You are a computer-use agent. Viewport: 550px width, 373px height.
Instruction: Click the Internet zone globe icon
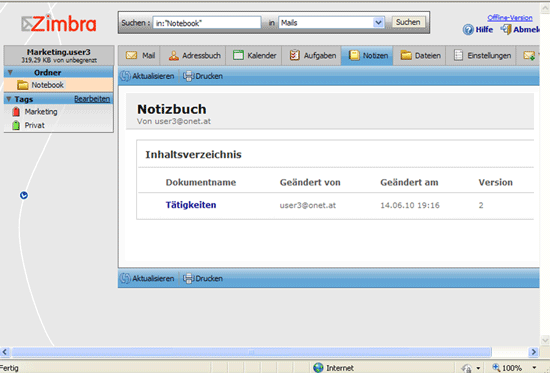[x=318, y=367]
